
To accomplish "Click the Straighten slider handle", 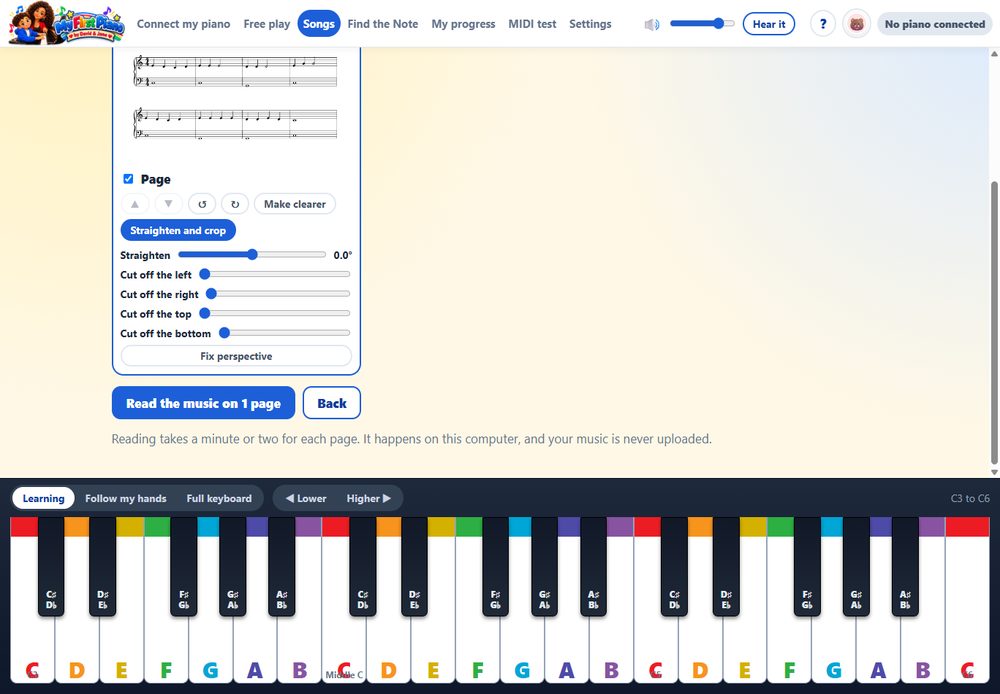I will (x=252, y=255).
